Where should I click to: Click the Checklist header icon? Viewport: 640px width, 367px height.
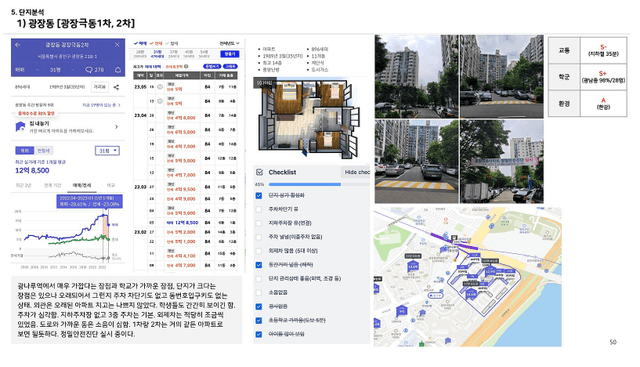pyautogui.click(x=259, y=172)
